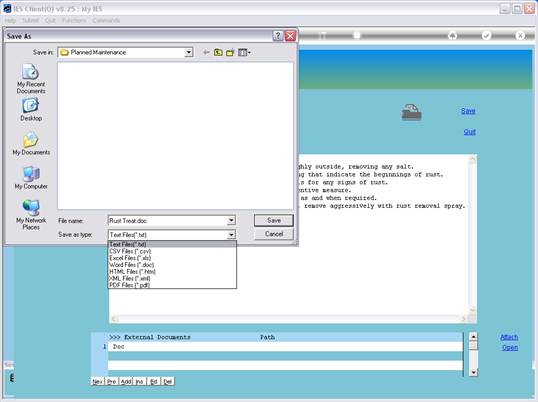538x402 pixels.
Task: Click the Save button in dialog
Action: pyautogui.click(x=274, y=221)
